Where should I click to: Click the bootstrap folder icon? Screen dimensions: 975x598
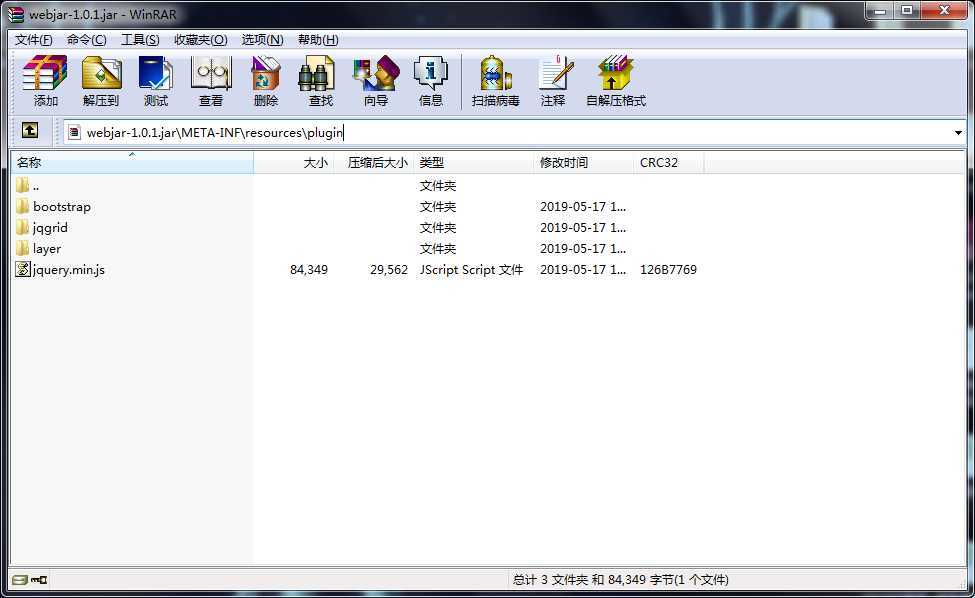point(23,206)
